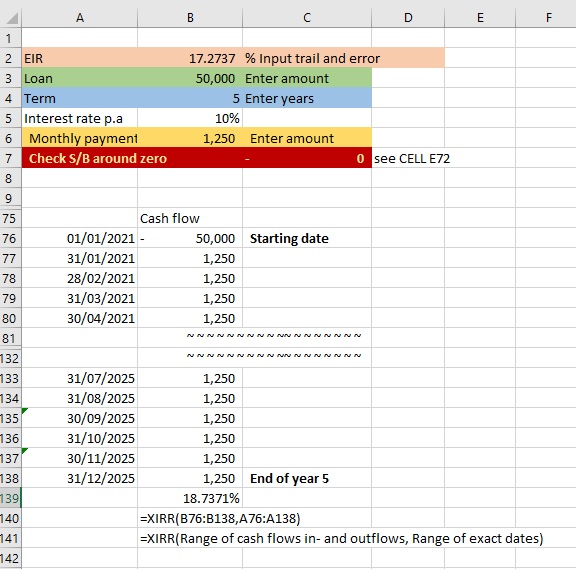This screenshot has width=576, height=569.
Task: Click the EIR label cell
Action: tap(80, 58)
